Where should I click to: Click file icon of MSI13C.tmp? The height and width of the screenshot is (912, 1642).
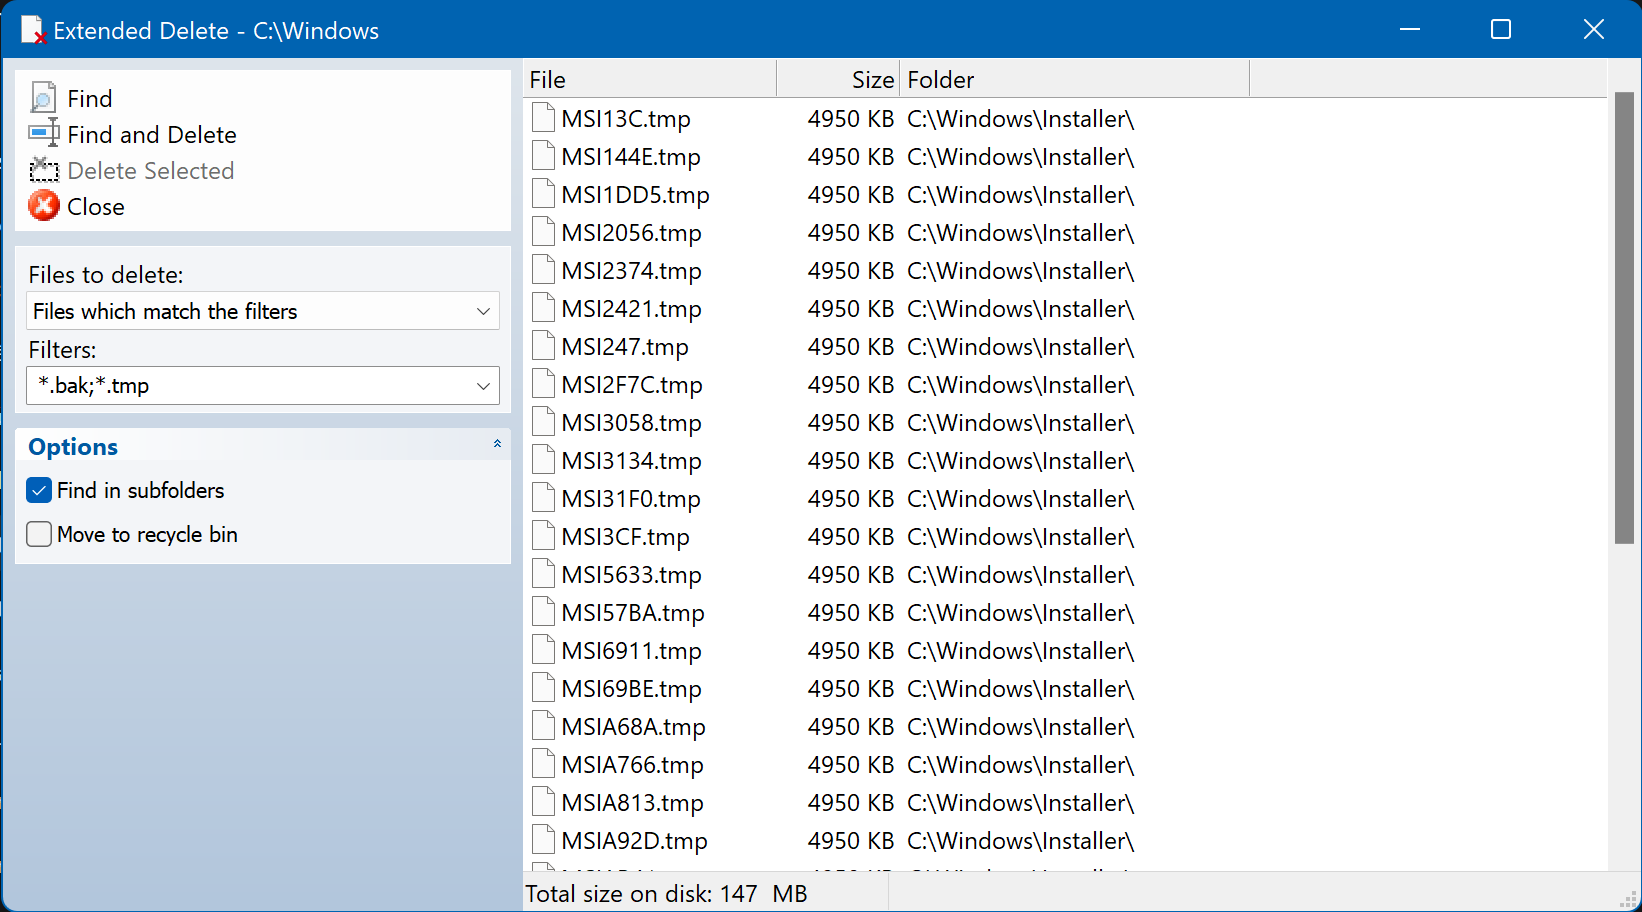pyautogui.click(x=543, y=118)
